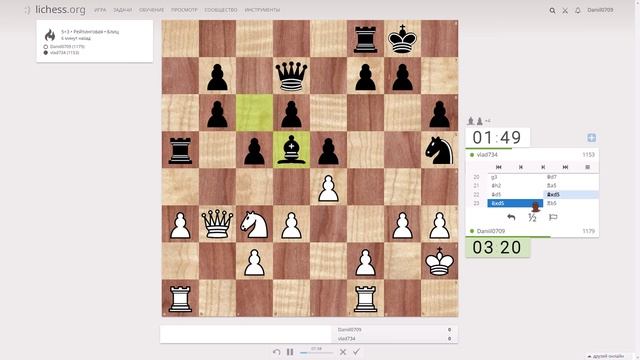The height and width of the screenshot is (360, 640).
Task: Click your clock showing 03:20
Action: [497, 247]
